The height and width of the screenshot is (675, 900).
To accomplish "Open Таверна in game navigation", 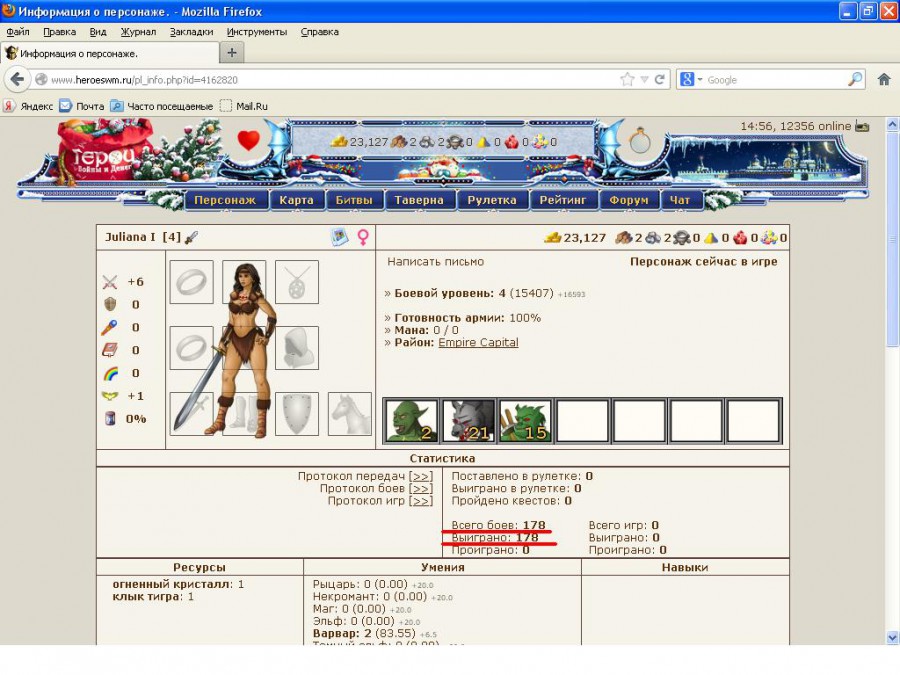I will click(419, 200).
